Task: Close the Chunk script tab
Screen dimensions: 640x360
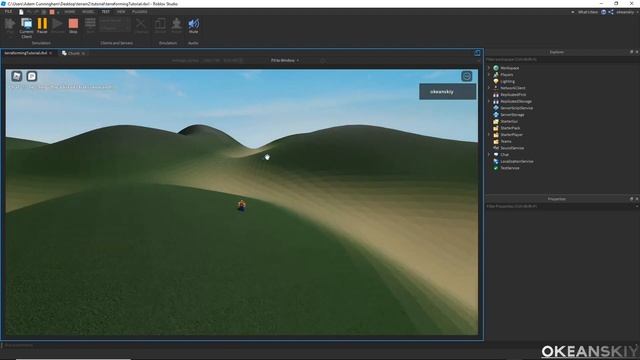Action: [83, 53]
